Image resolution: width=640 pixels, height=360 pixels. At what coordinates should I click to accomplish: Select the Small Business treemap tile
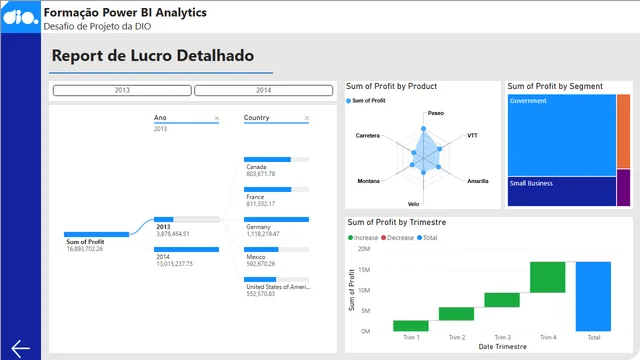[x=562, y=191]
